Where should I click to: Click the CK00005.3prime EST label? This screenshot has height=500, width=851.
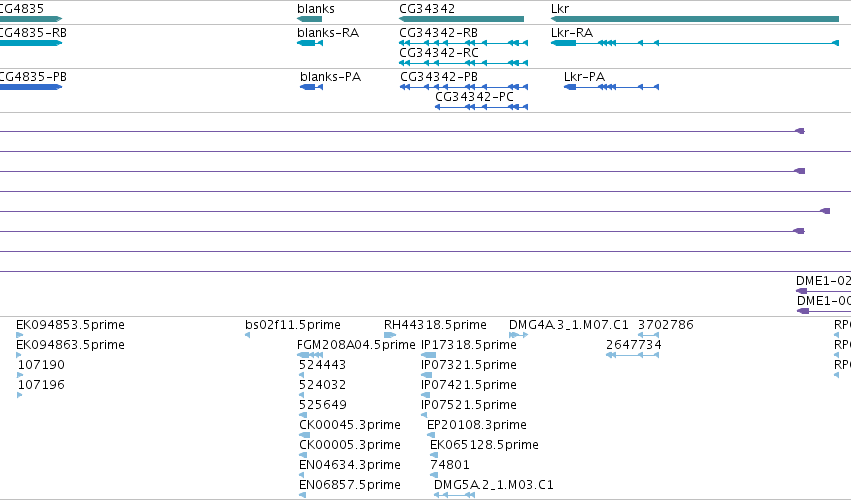coord(350,445)
